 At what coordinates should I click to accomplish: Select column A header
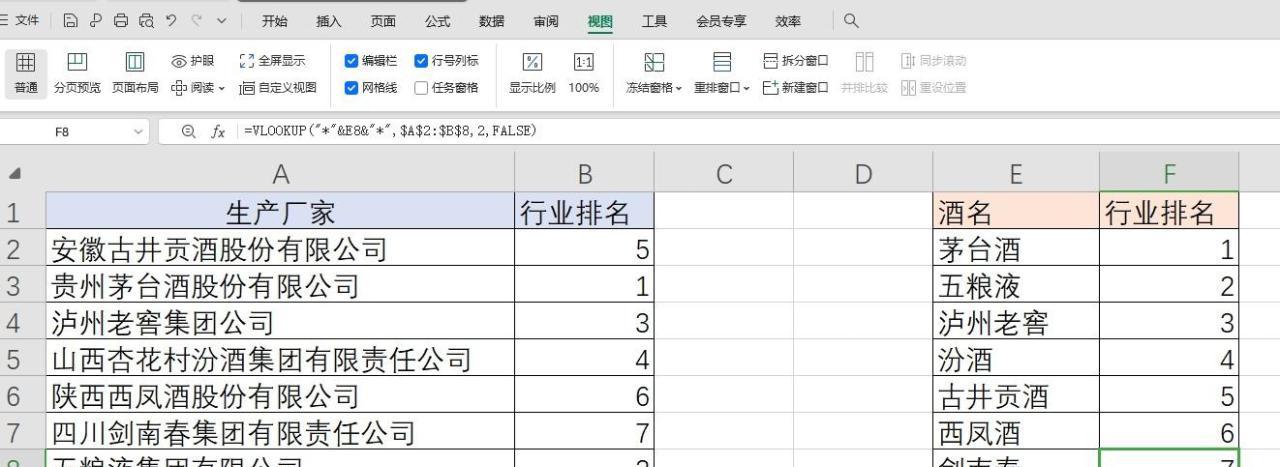(281, 174)
